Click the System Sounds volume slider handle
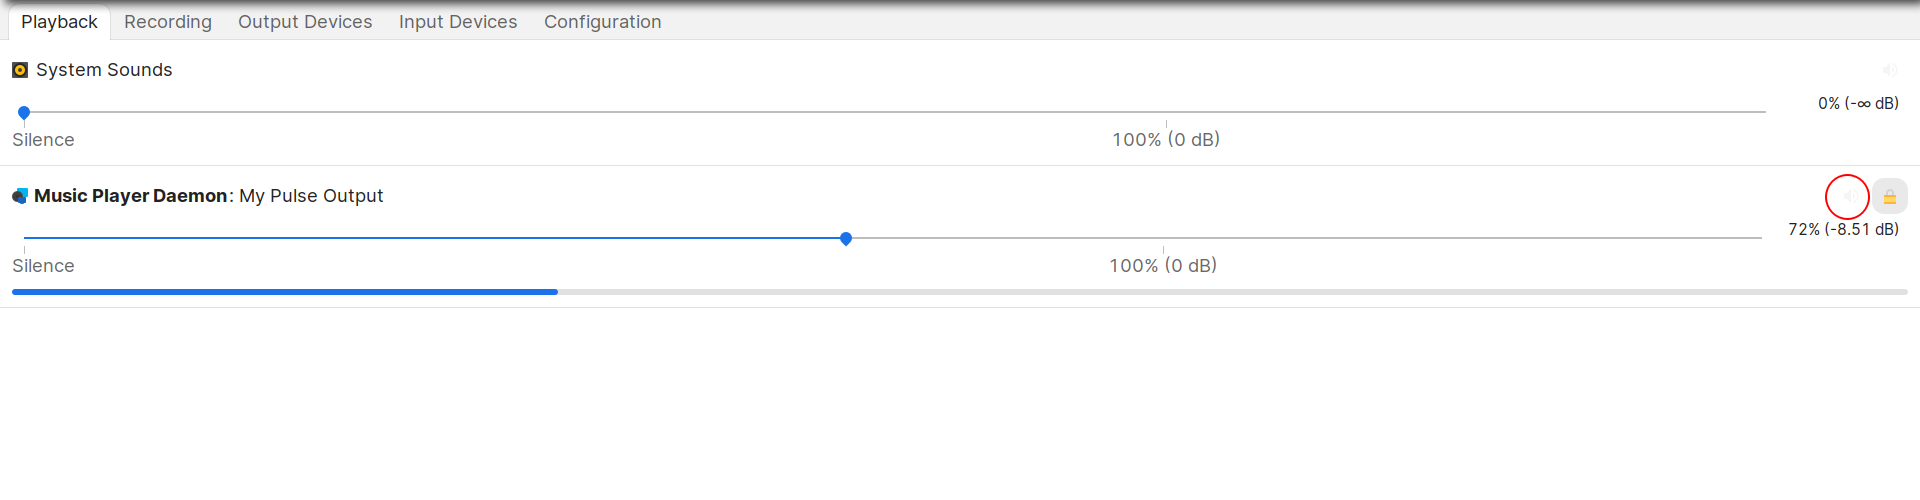The image size is (1920, 500). [x=24, y=113]
